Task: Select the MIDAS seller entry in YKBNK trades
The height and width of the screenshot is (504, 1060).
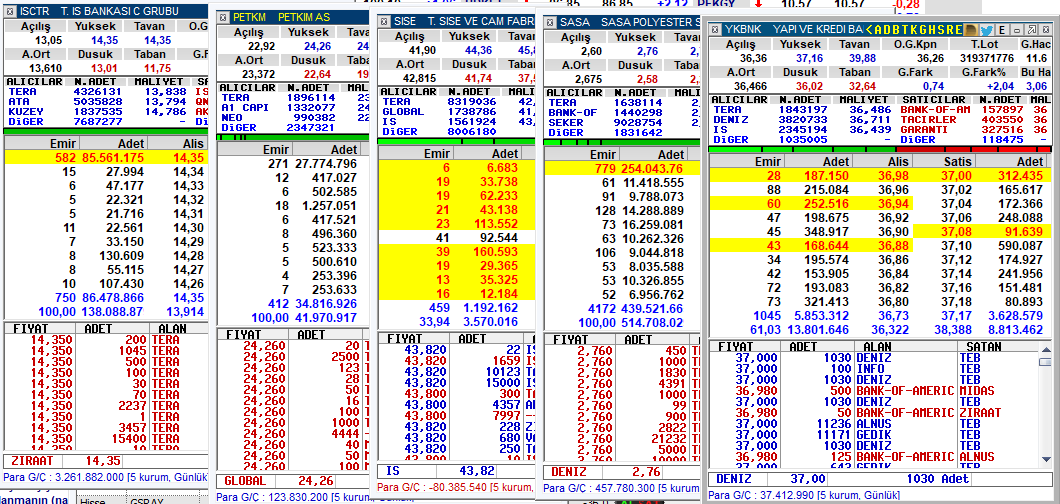Action: (975, 390)
